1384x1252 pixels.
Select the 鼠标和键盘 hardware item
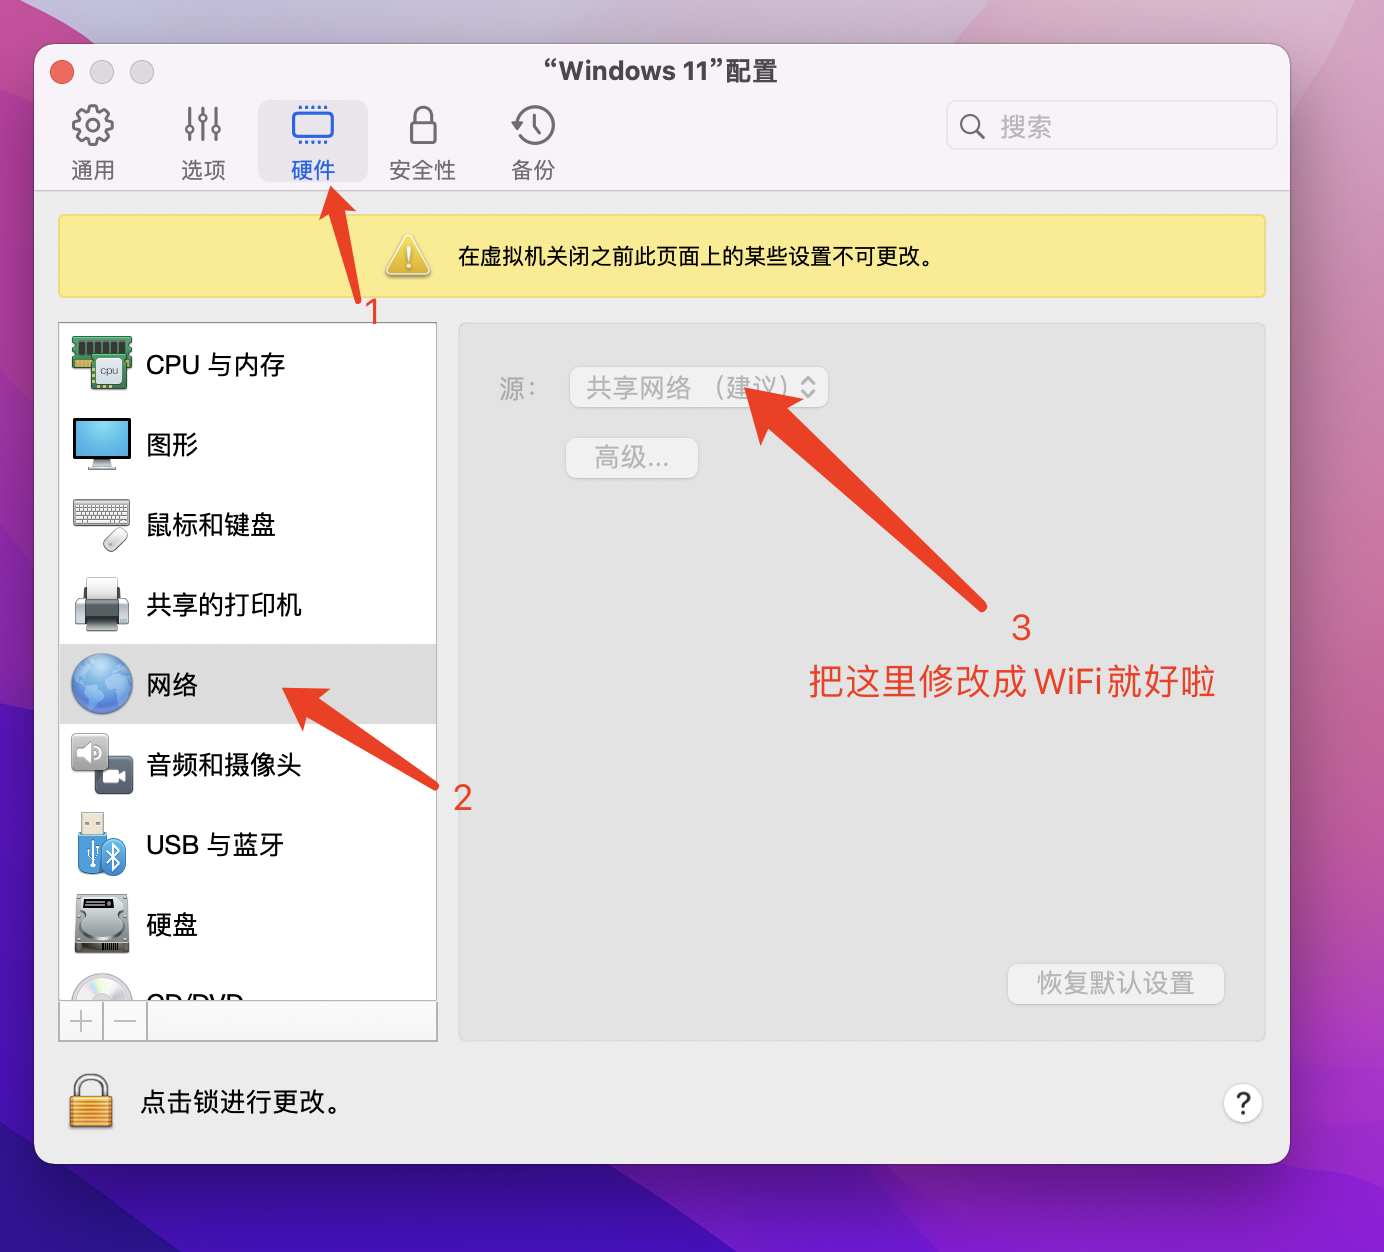pyautogui.click(x=211, y=524)
